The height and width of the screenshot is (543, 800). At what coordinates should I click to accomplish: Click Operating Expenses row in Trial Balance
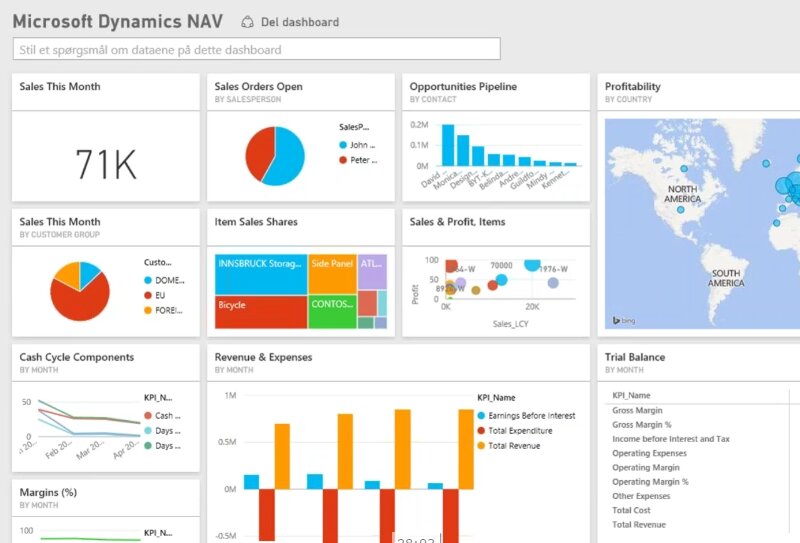649,453
